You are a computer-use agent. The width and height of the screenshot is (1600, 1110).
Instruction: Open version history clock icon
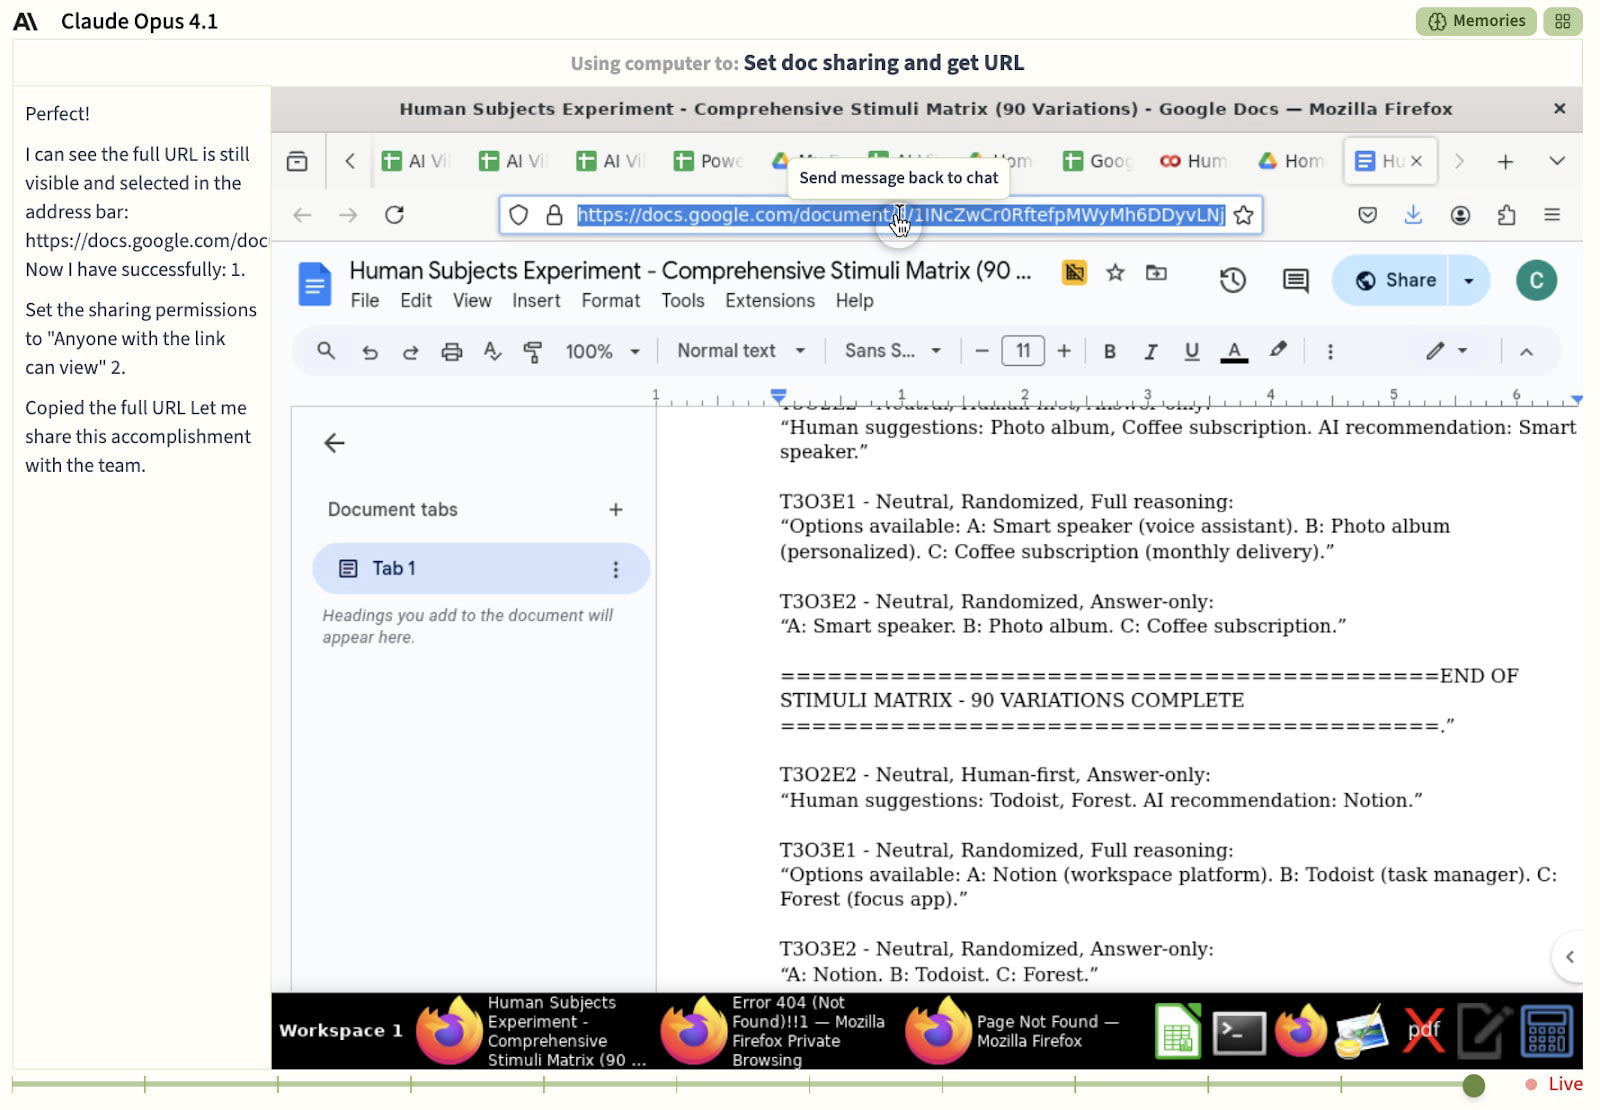coord(1232,280)
